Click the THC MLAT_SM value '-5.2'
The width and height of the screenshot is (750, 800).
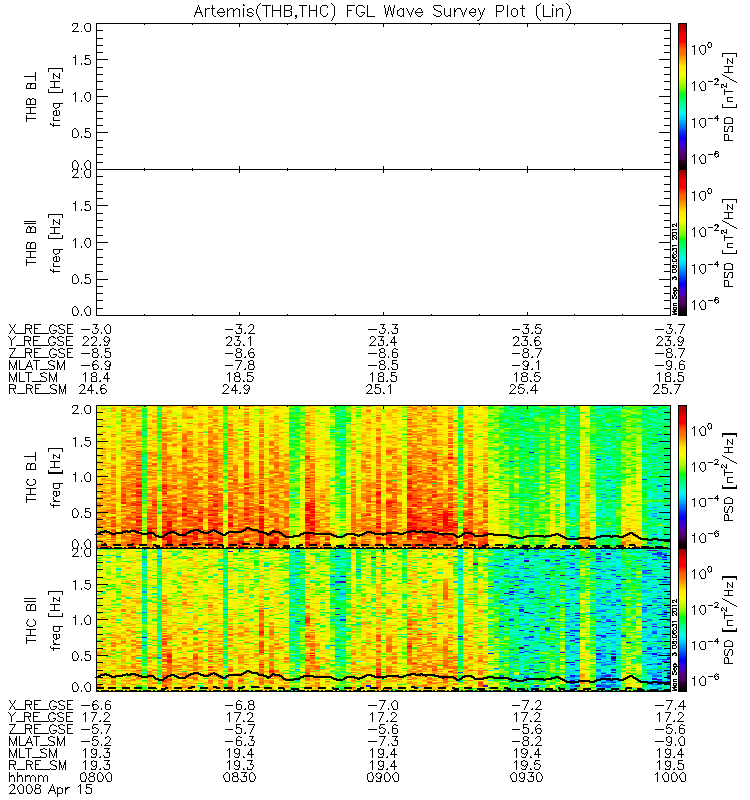point(96,741)
